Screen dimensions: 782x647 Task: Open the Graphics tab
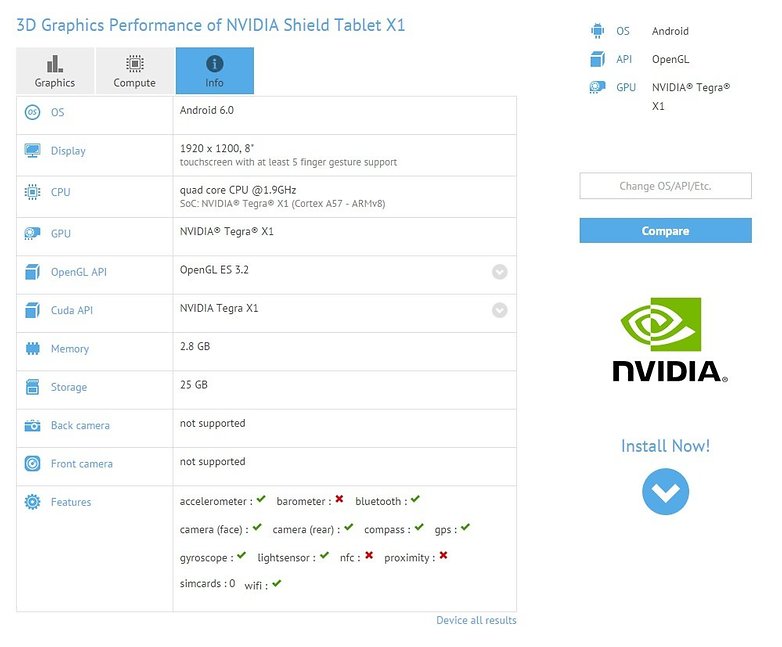click(55, 71)
